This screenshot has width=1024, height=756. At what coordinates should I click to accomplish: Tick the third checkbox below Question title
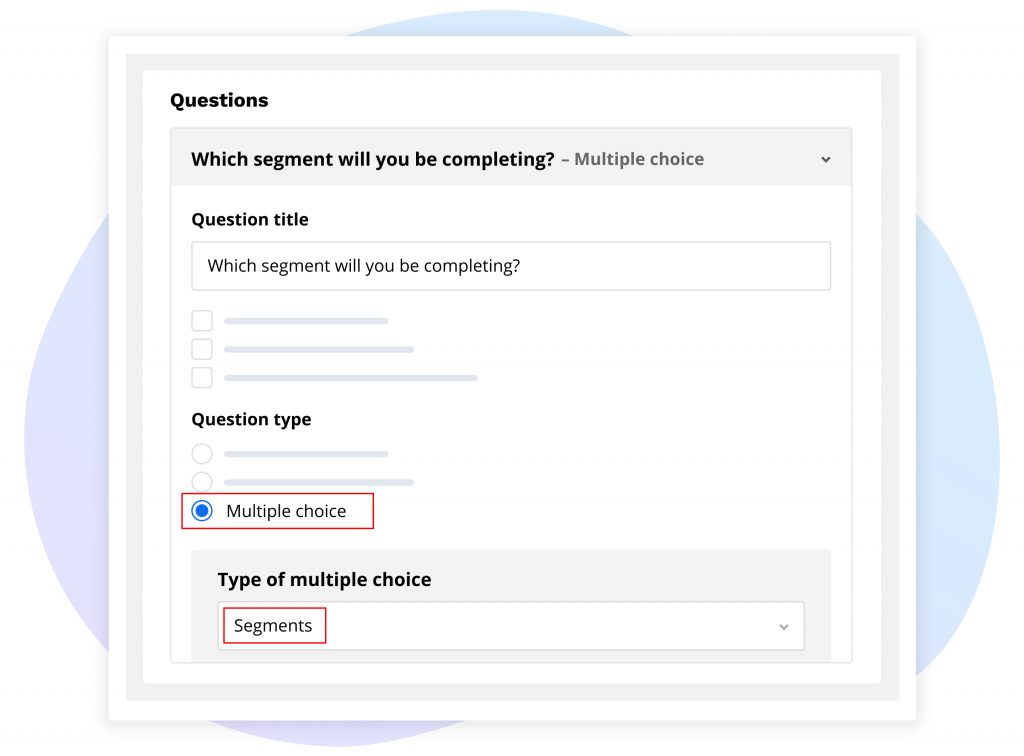pos(202,378)
